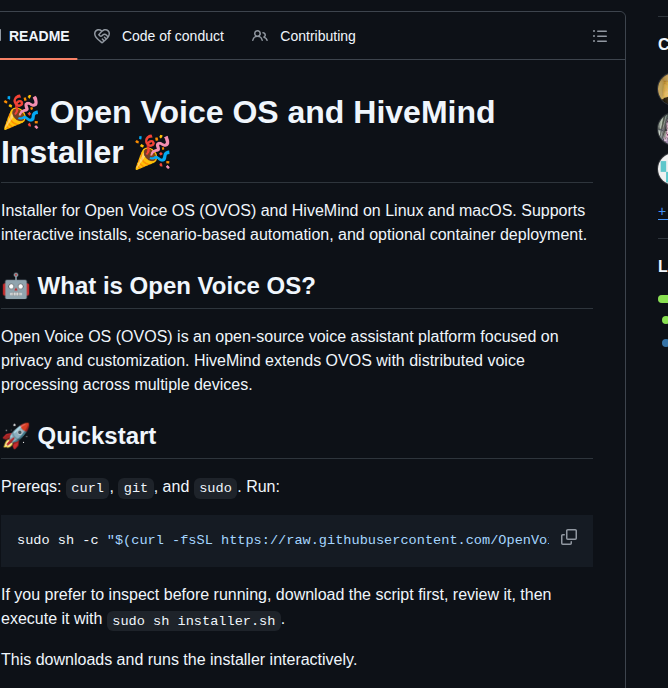Click the What is Open Voice OS? heading

coord(176,286)
